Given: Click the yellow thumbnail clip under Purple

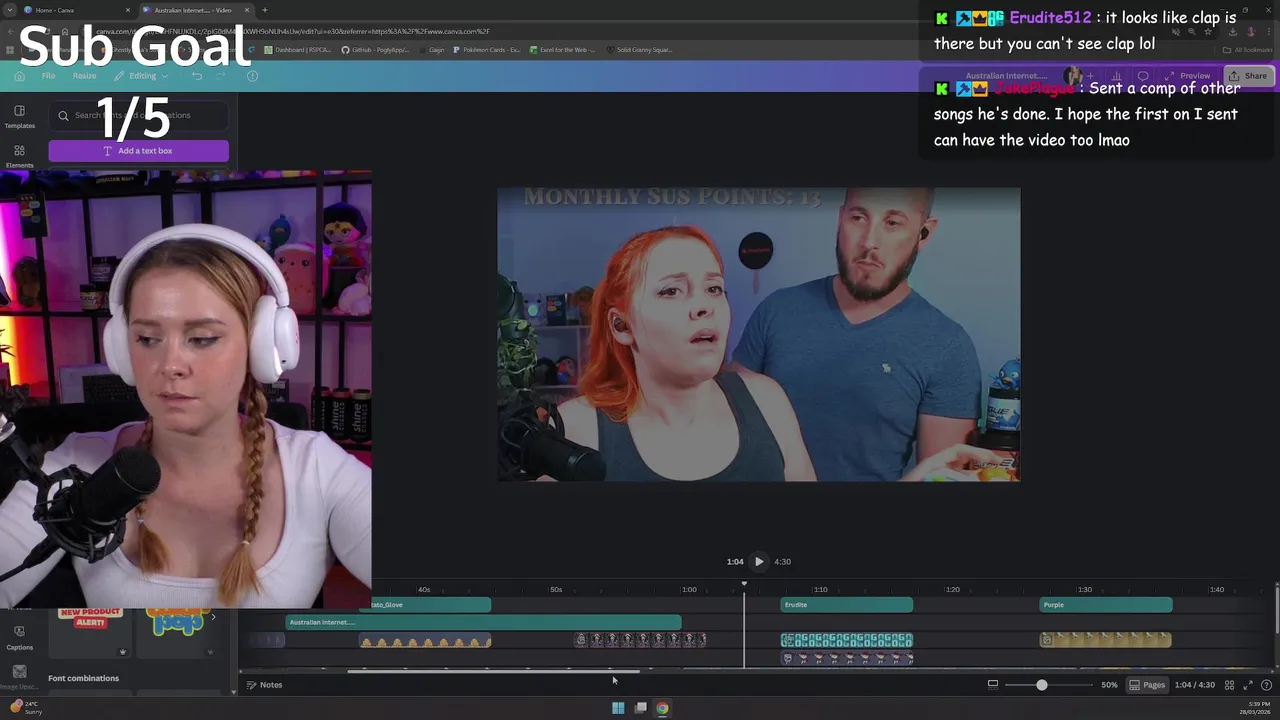Looking at the screenshot, I should pos(1105,640).
